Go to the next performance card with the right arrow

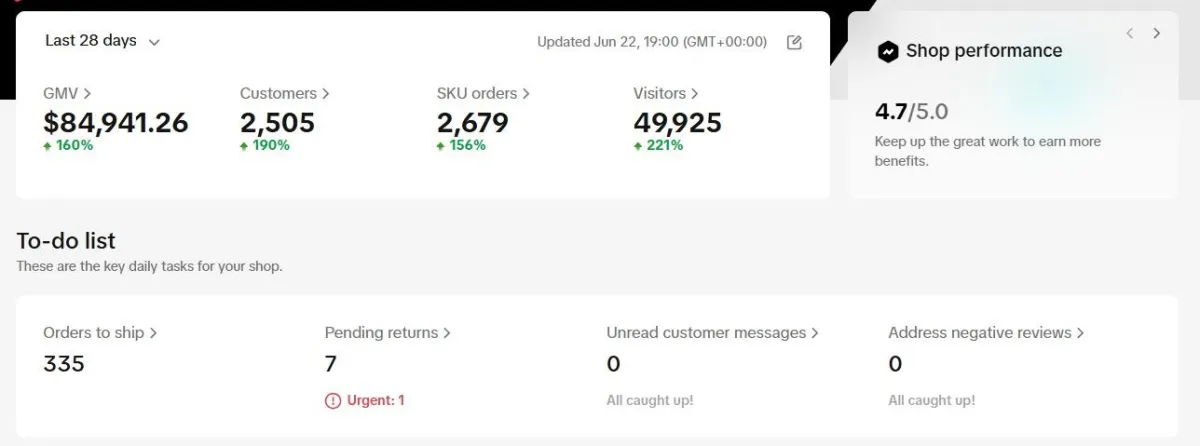(1157, 33)
